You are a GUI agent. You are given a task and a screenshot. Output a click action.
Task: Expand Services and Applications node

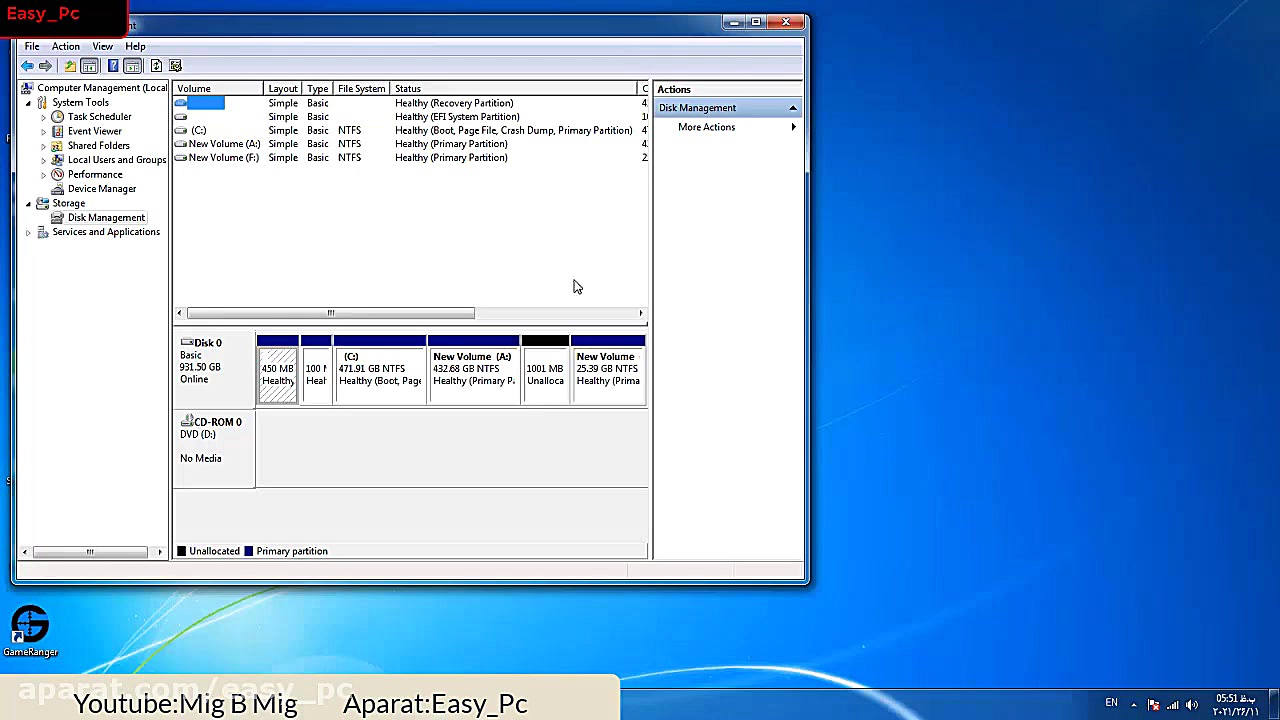[x=29, y=233]
